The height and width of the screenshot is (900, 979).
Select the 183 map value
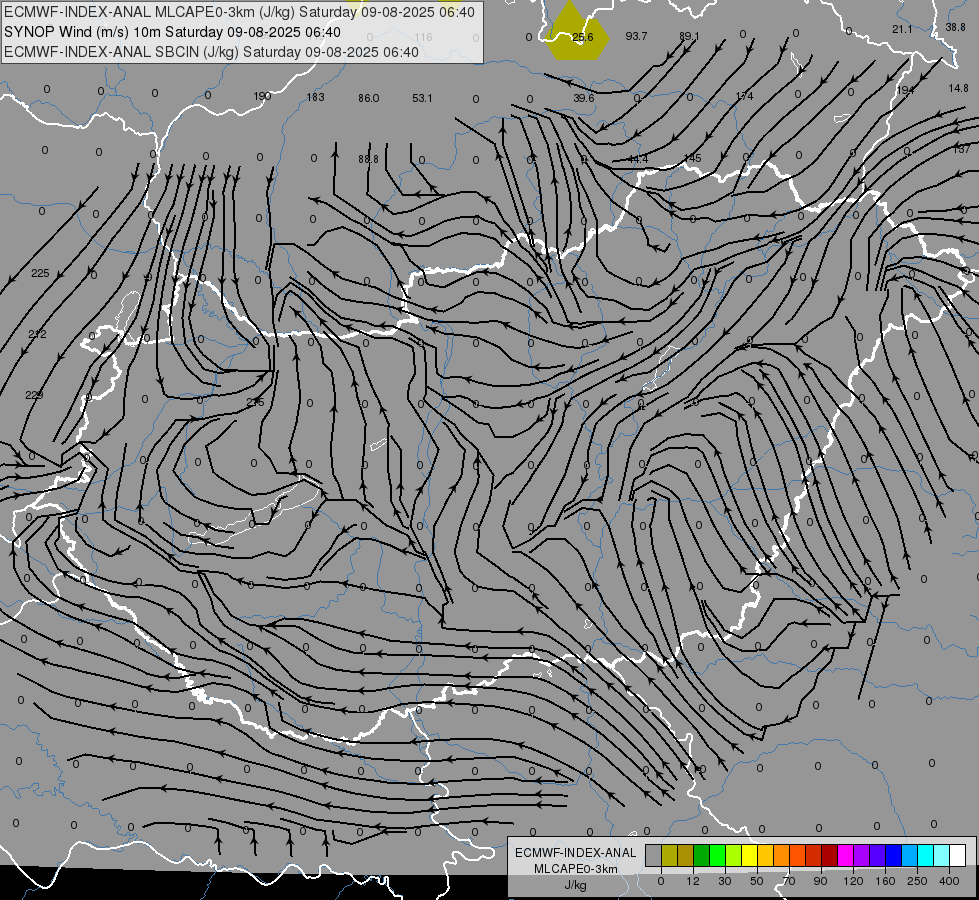coord(315,97)
